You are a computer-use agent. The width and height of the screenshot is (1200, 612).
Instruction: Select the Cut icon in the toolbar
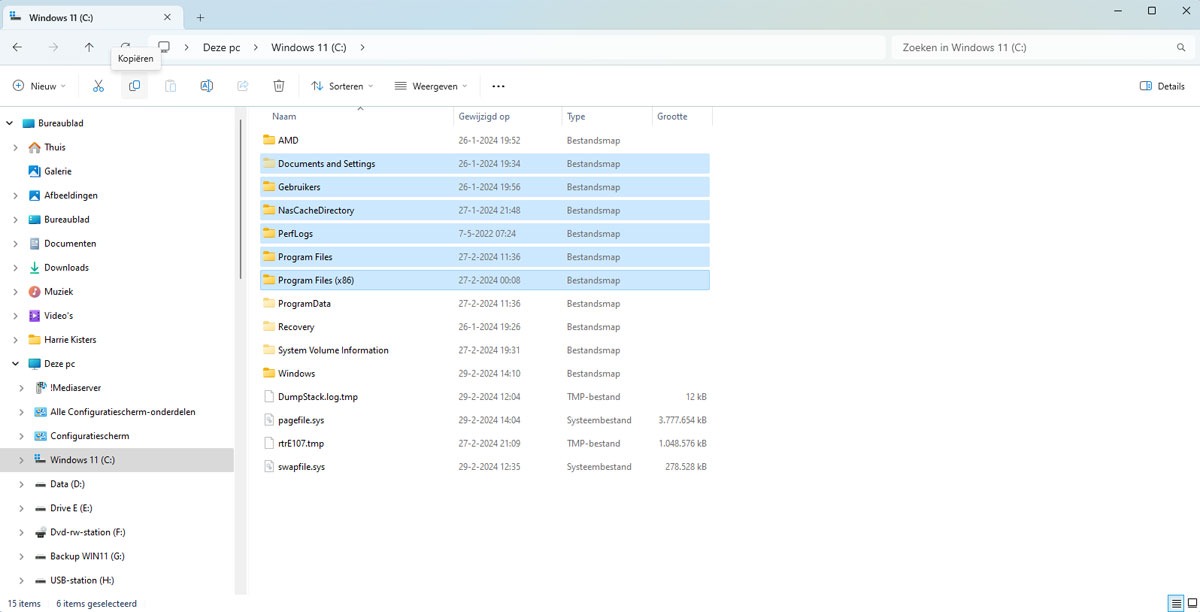pyautogui.click(x=97, y=85)
